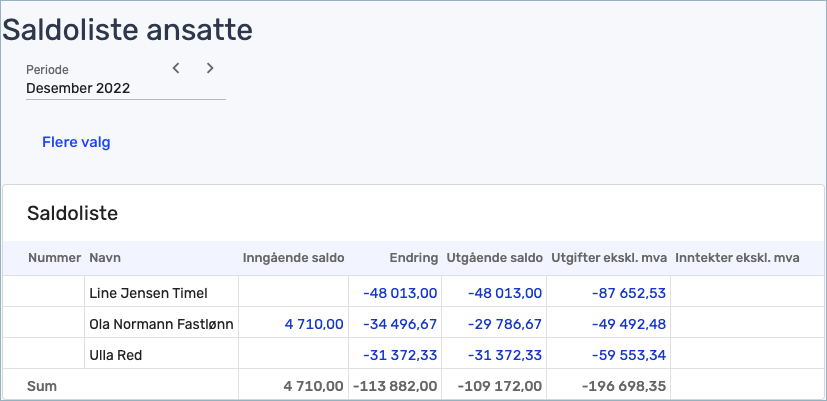Image resolution: width=827 pixels, height=401 pixels.
Task: Sort by Utgående saldo column header
Action: [494, 258]
